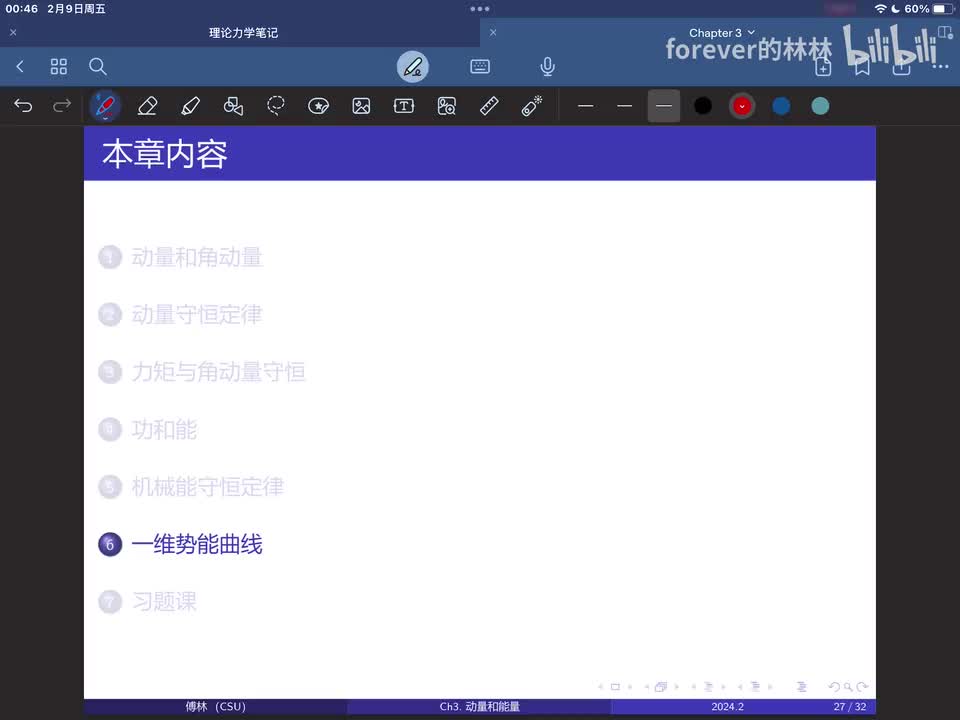Select the Text box tool
This screenshot has width=960, height=720.
click(x=404, y=106)
